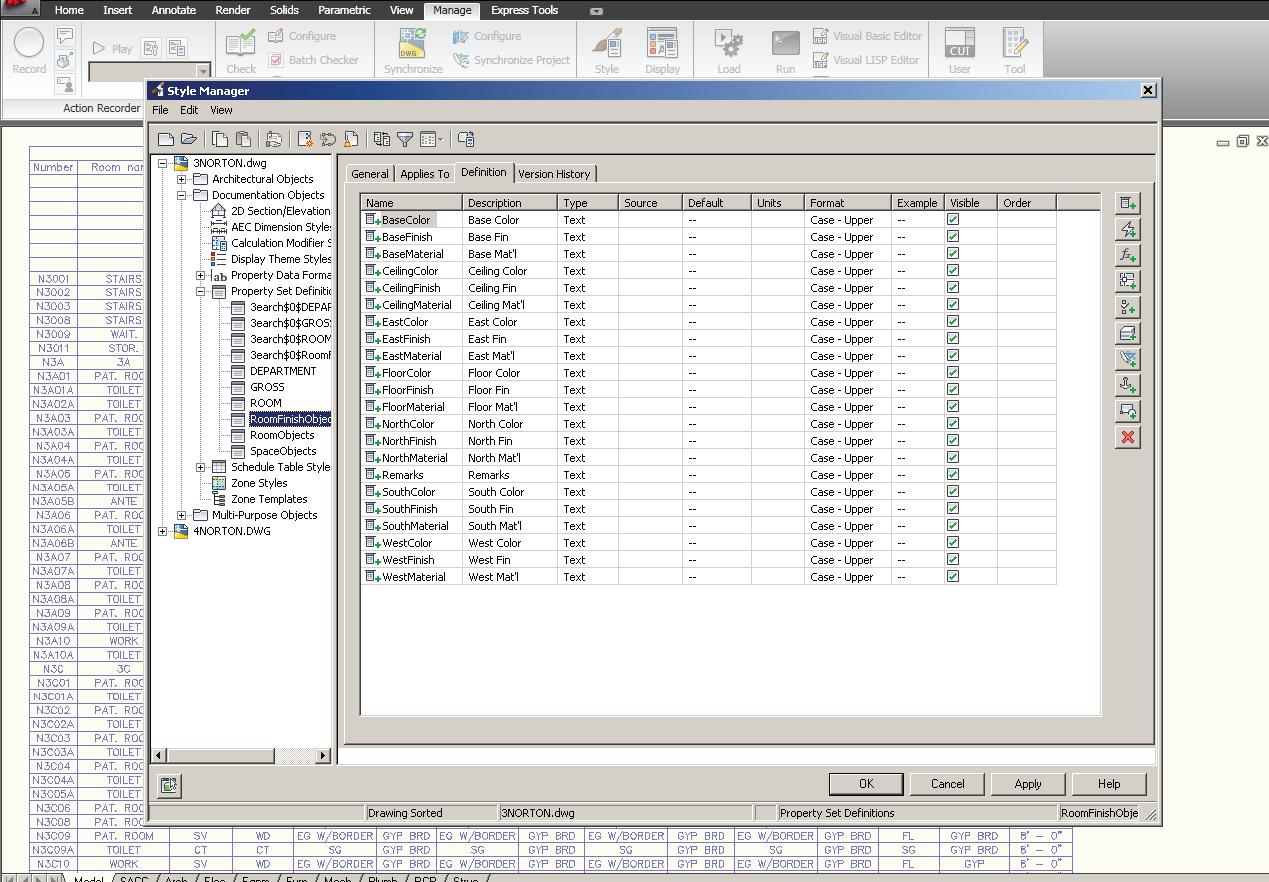The width and height of the screenshot is (1269, 882).
Task: Click the red X Remove property button
Action: pyautogui.click(x=1128, y=437)
